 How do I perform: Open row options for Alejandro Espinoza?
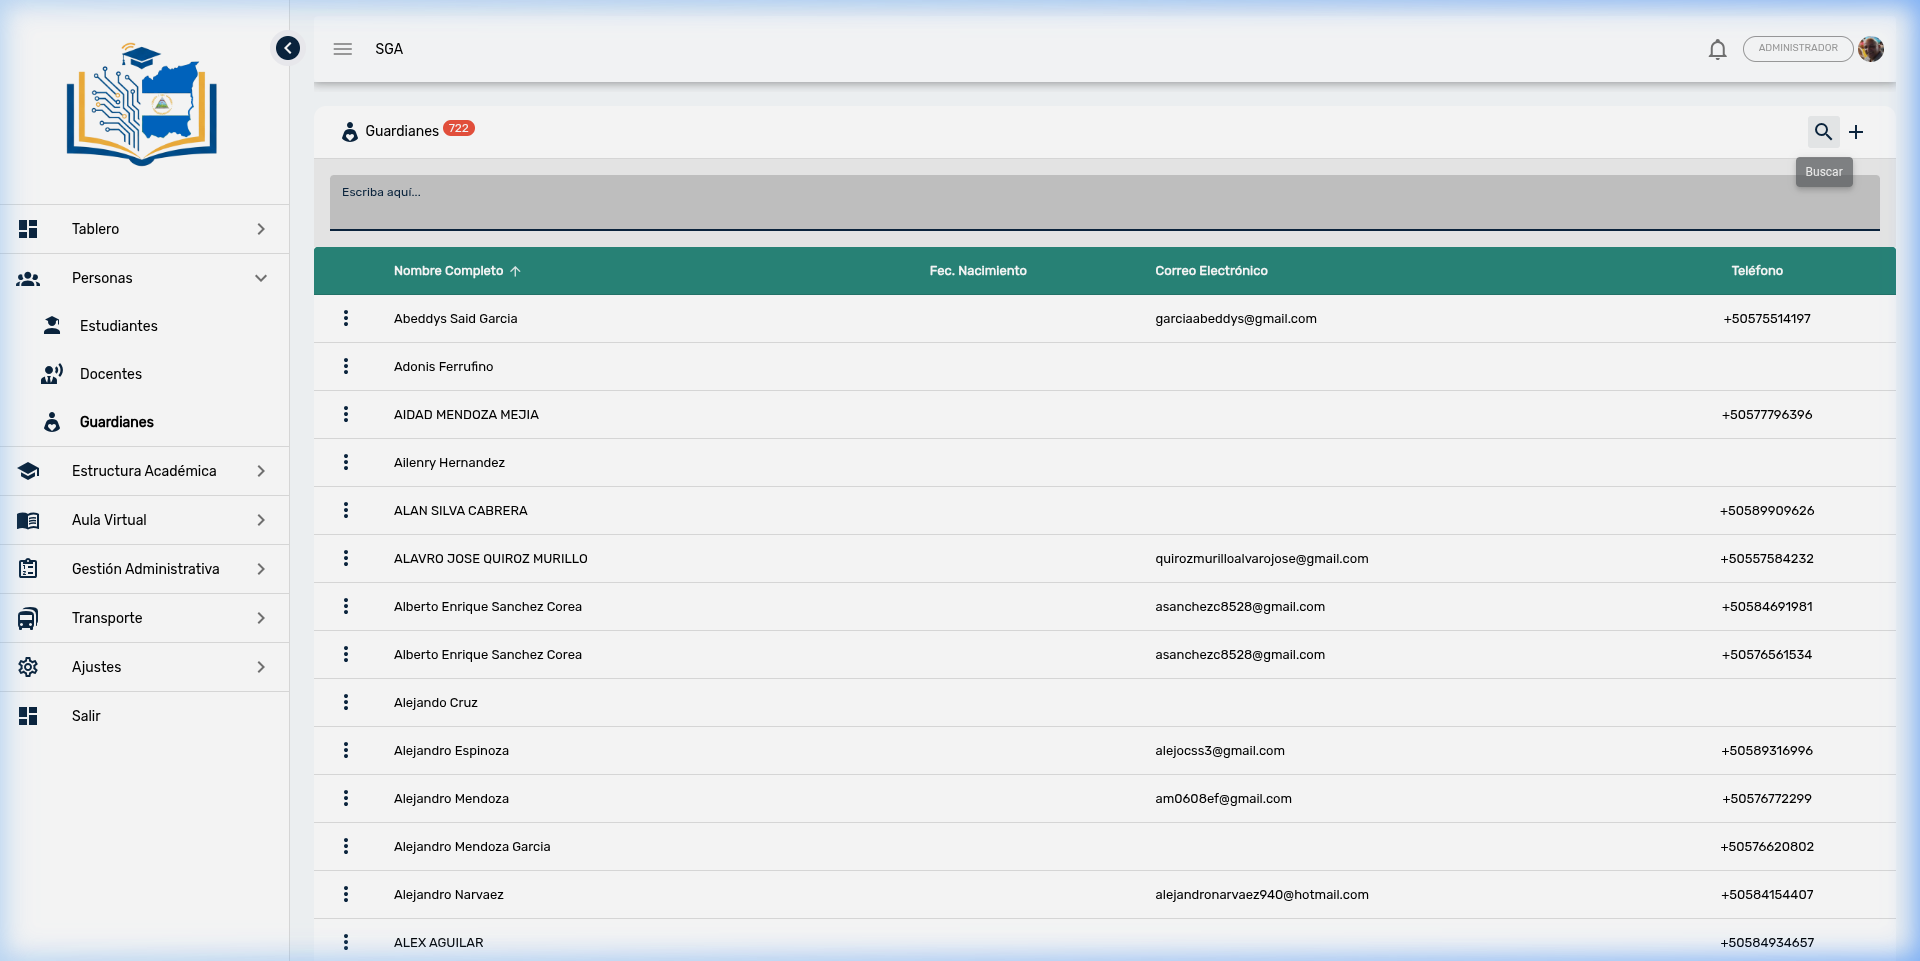click(x=346, y=750)
